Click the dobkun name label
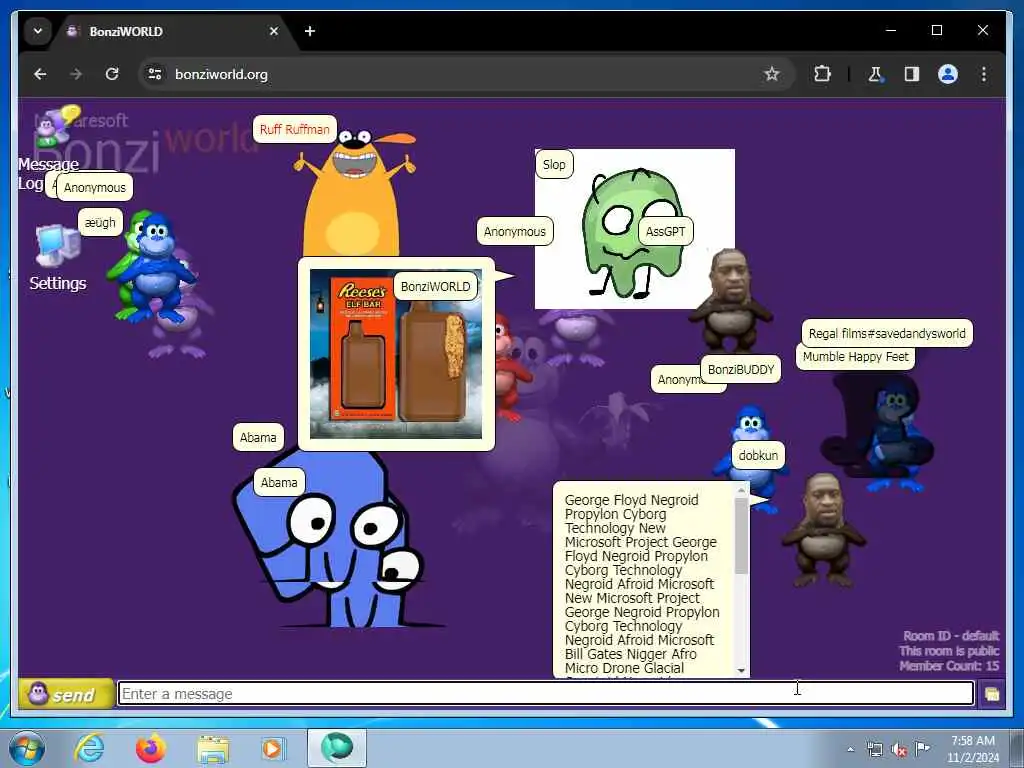Screen dimensions: 1024x768 [x=758, y=455]
